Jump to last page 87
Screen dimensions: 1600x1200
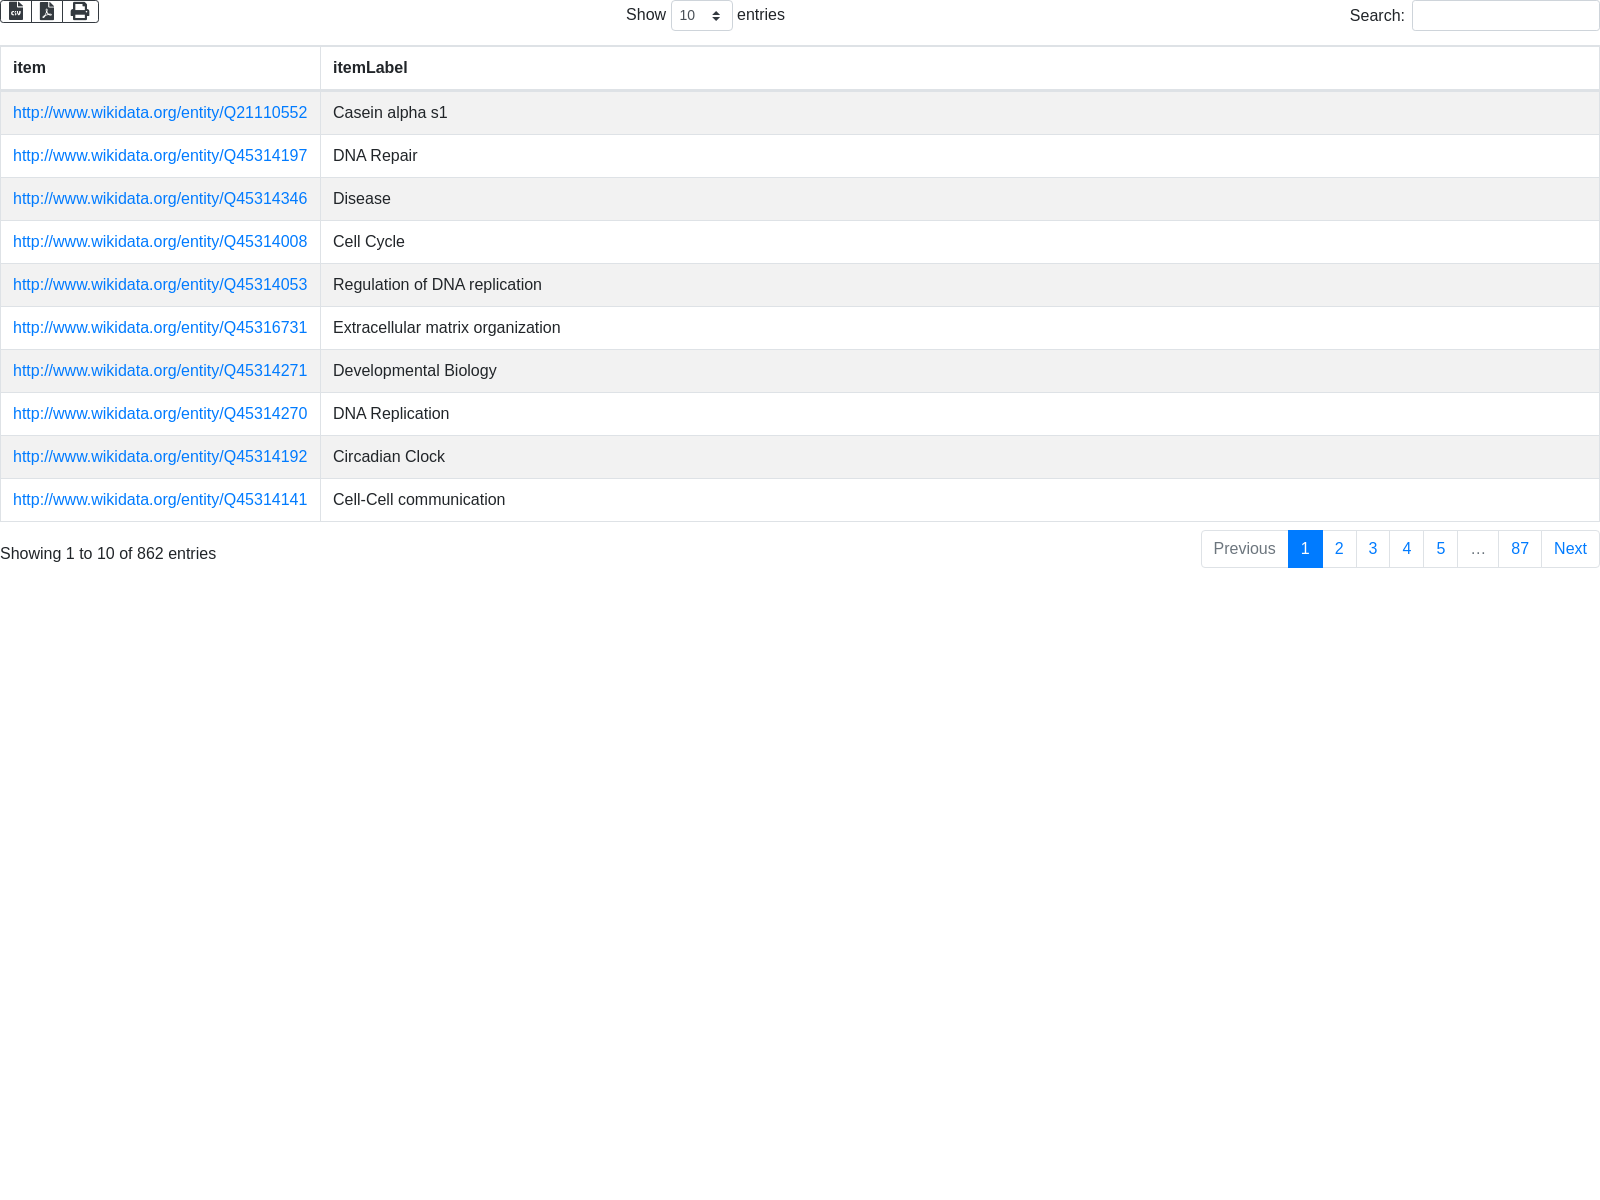(1520, 549)
